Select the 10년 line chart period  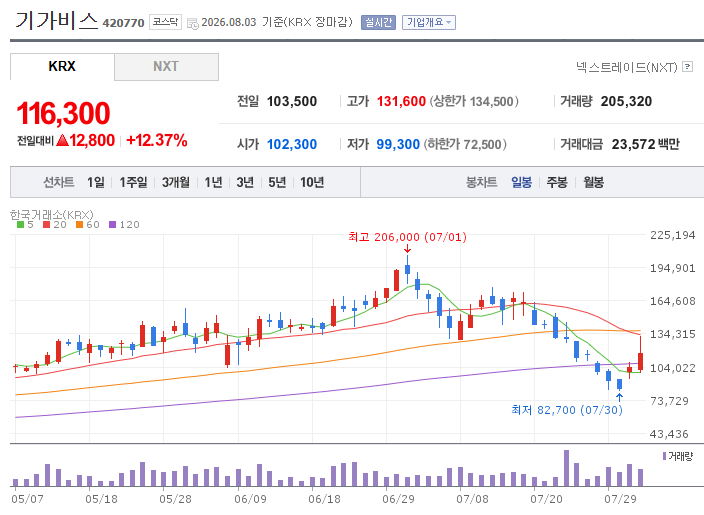312,182
